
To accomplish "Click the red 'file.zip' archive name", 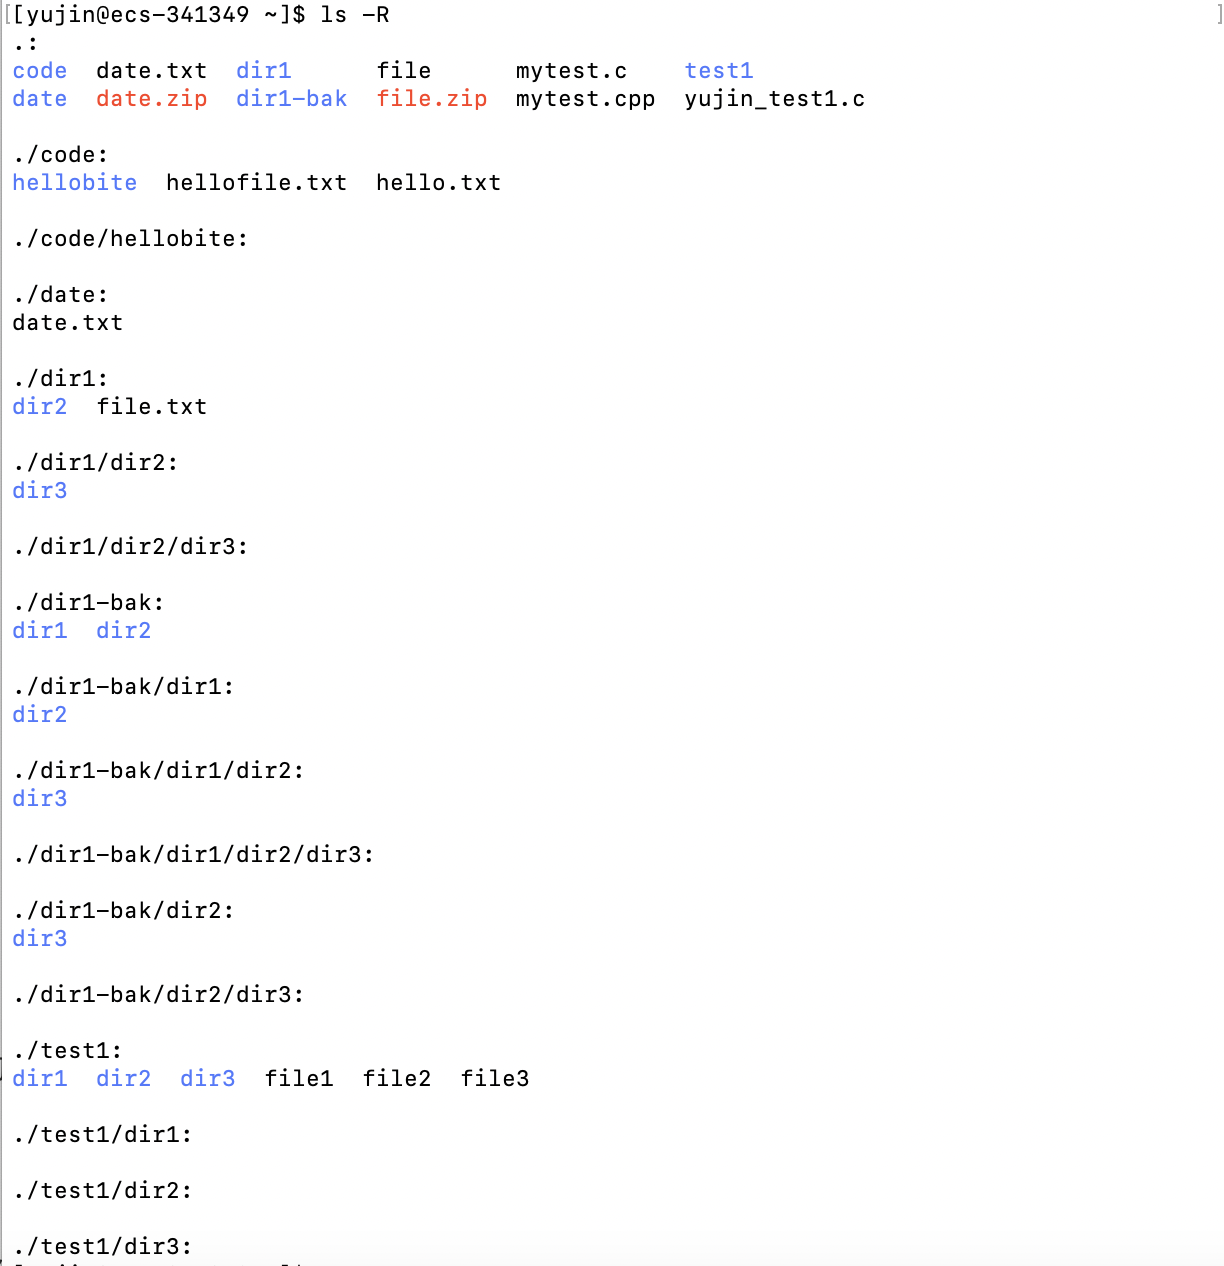I will coord(432,99).
